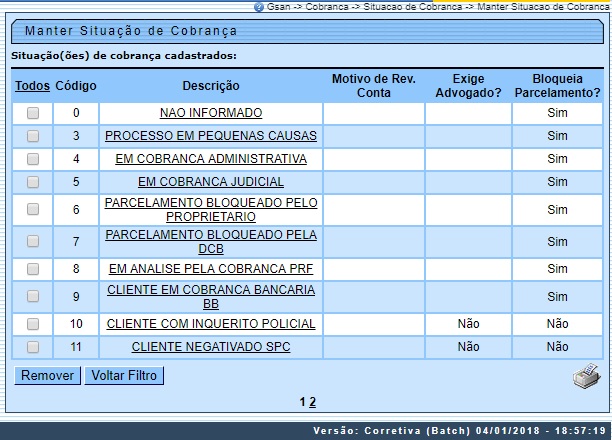Mark the checkbox for EM COBRANCA JUDICIAL
The width and height of the screenshot is (612, 440).
(x=33, y=182)
